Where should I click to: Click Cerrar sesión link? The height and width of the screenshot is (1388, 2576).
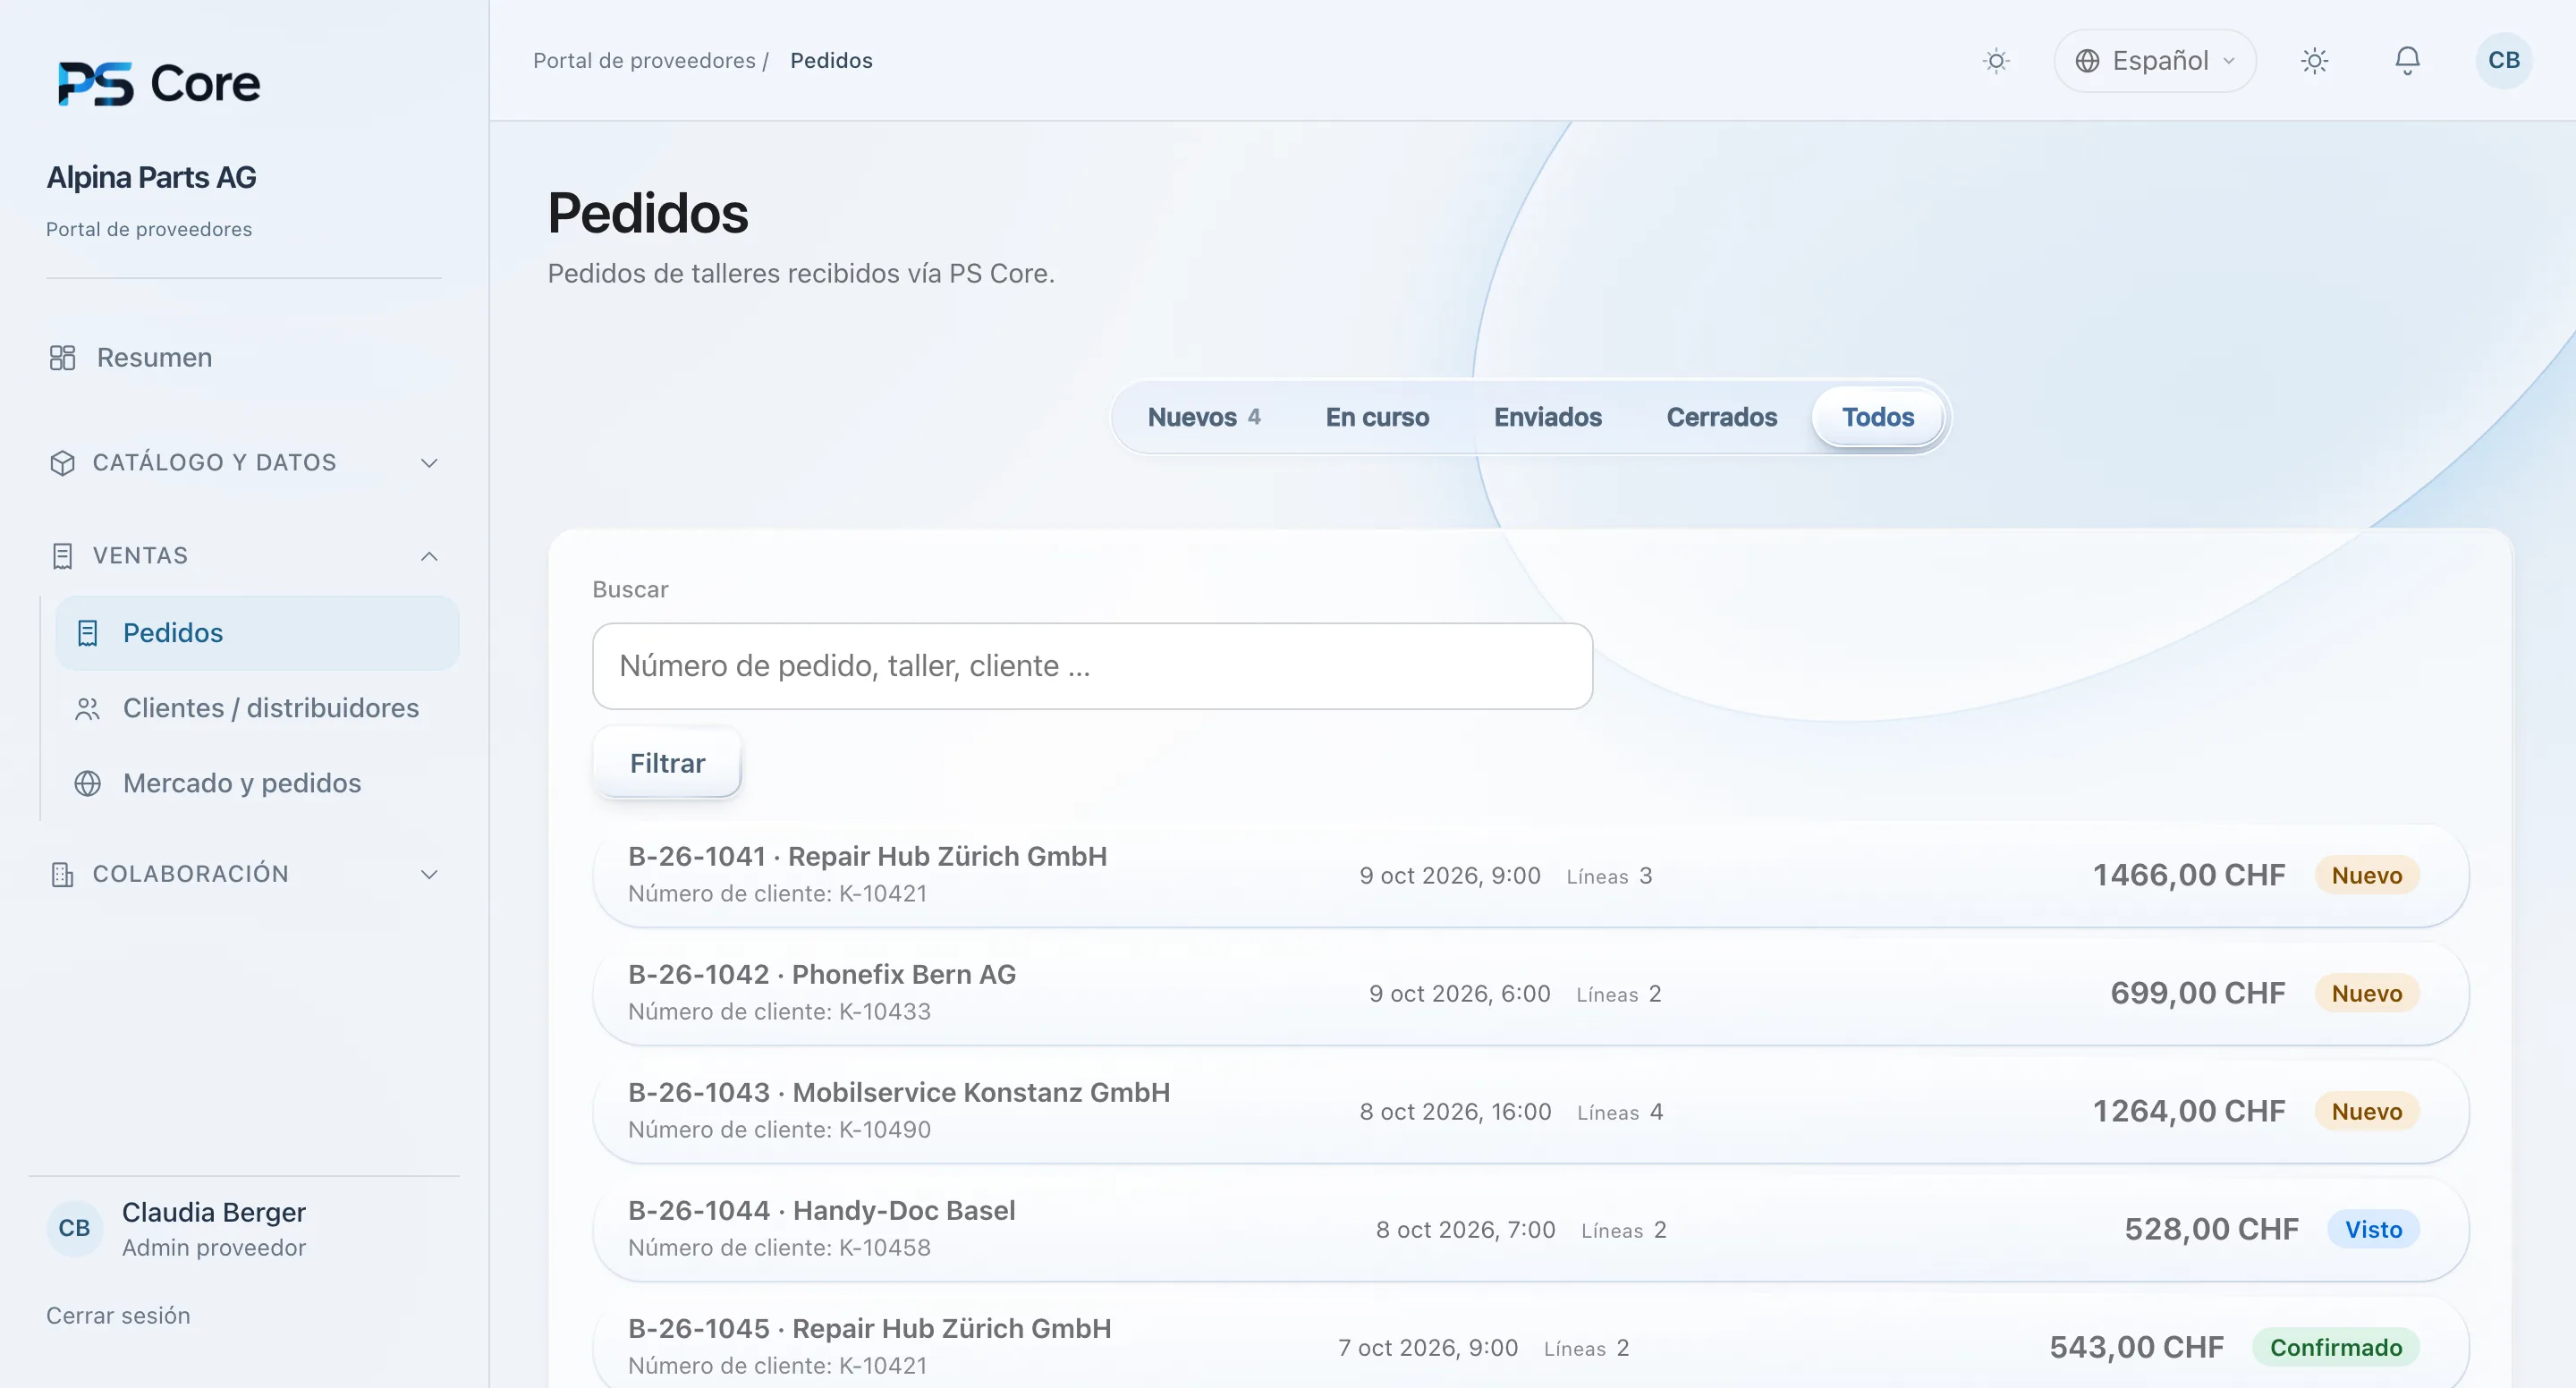click(118, 1316)
